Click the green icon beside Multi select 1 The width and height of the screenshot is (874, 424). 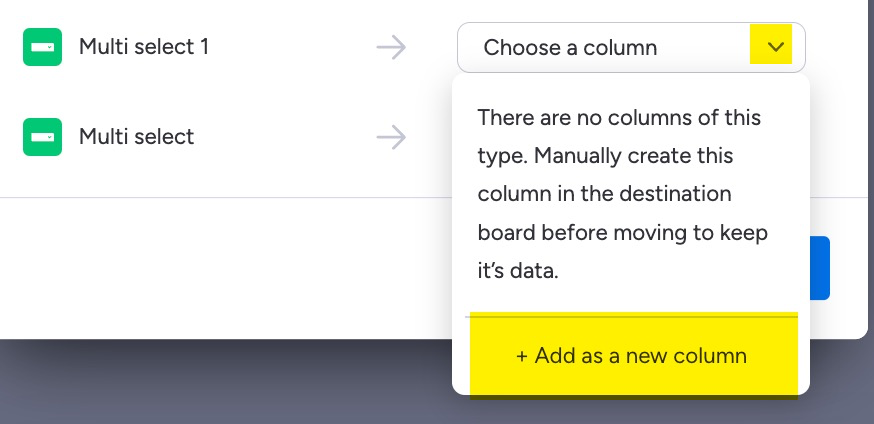click(x=42, y=47)
